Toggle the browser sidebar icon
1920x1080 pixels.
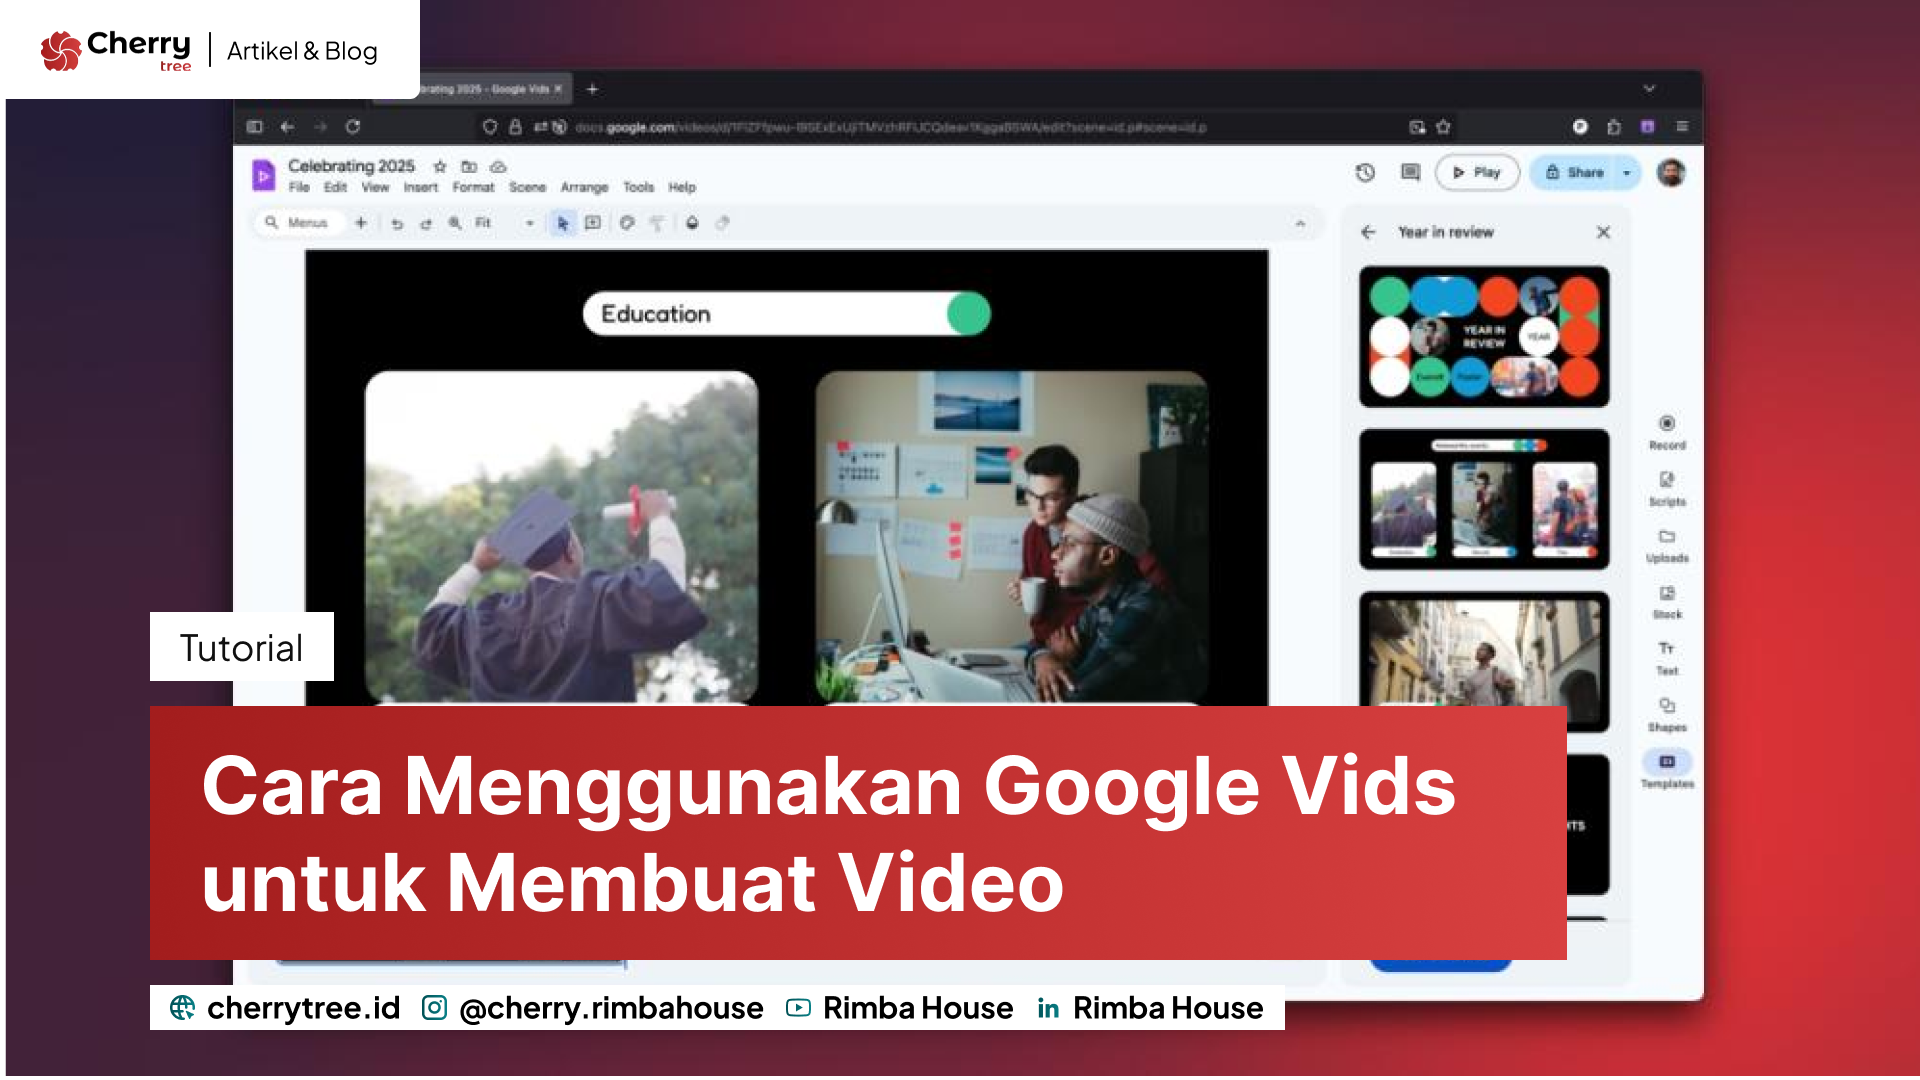click(254, 127)
